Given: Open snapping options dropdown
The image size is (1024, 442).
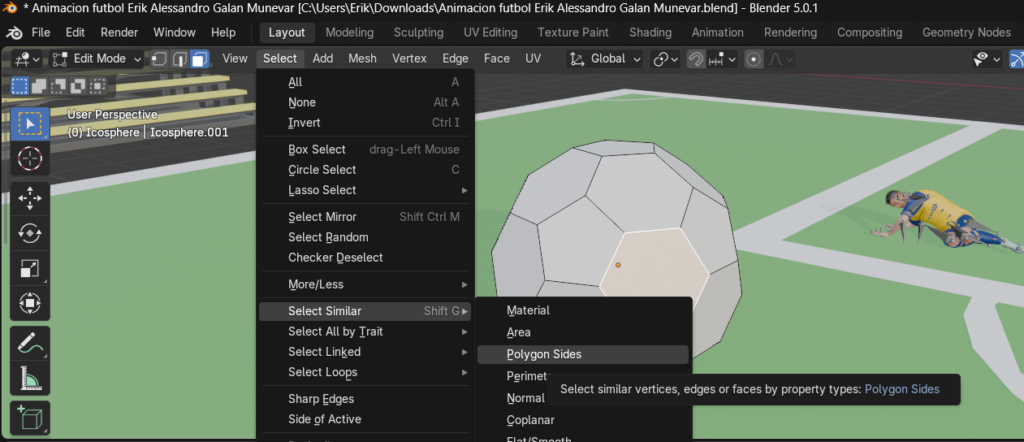Looking at the screenshot, I should point(722,59).
